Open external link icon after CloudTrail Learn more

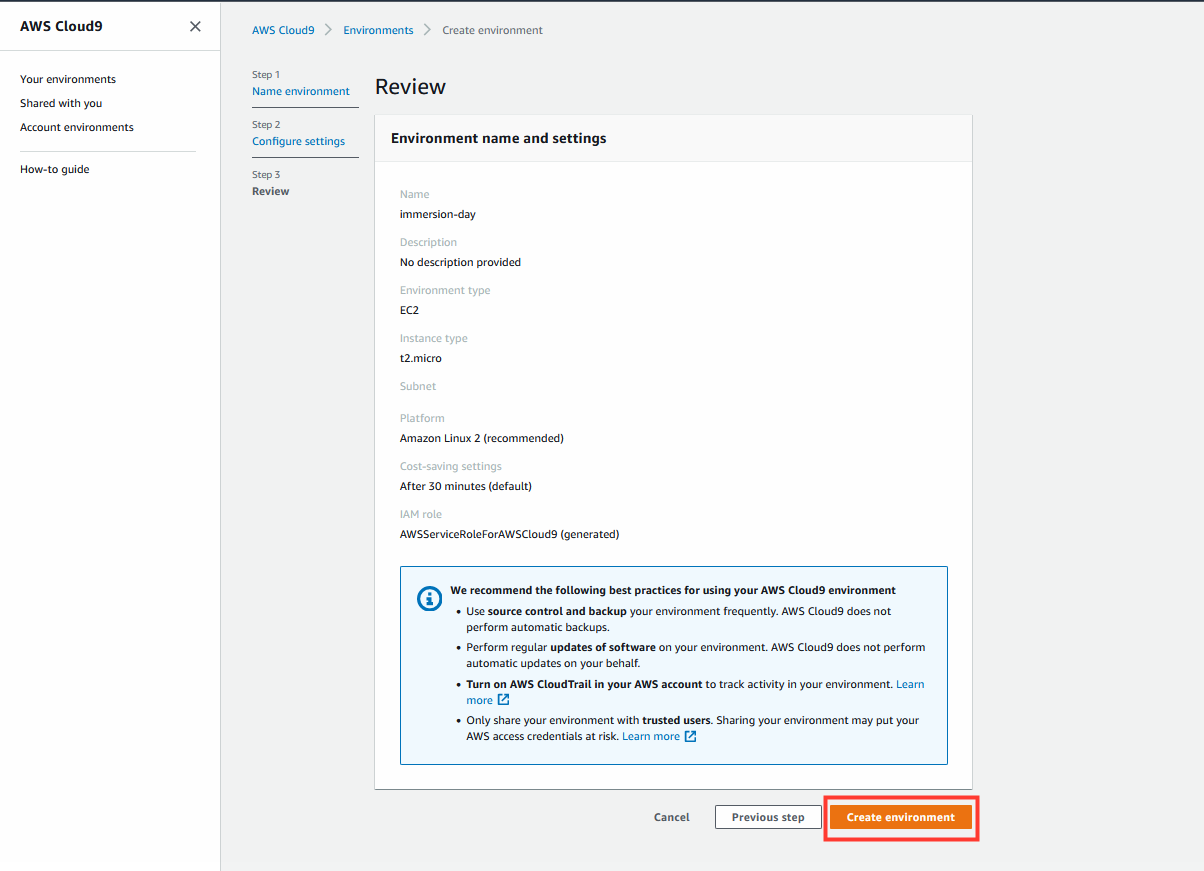click(503, 700)
